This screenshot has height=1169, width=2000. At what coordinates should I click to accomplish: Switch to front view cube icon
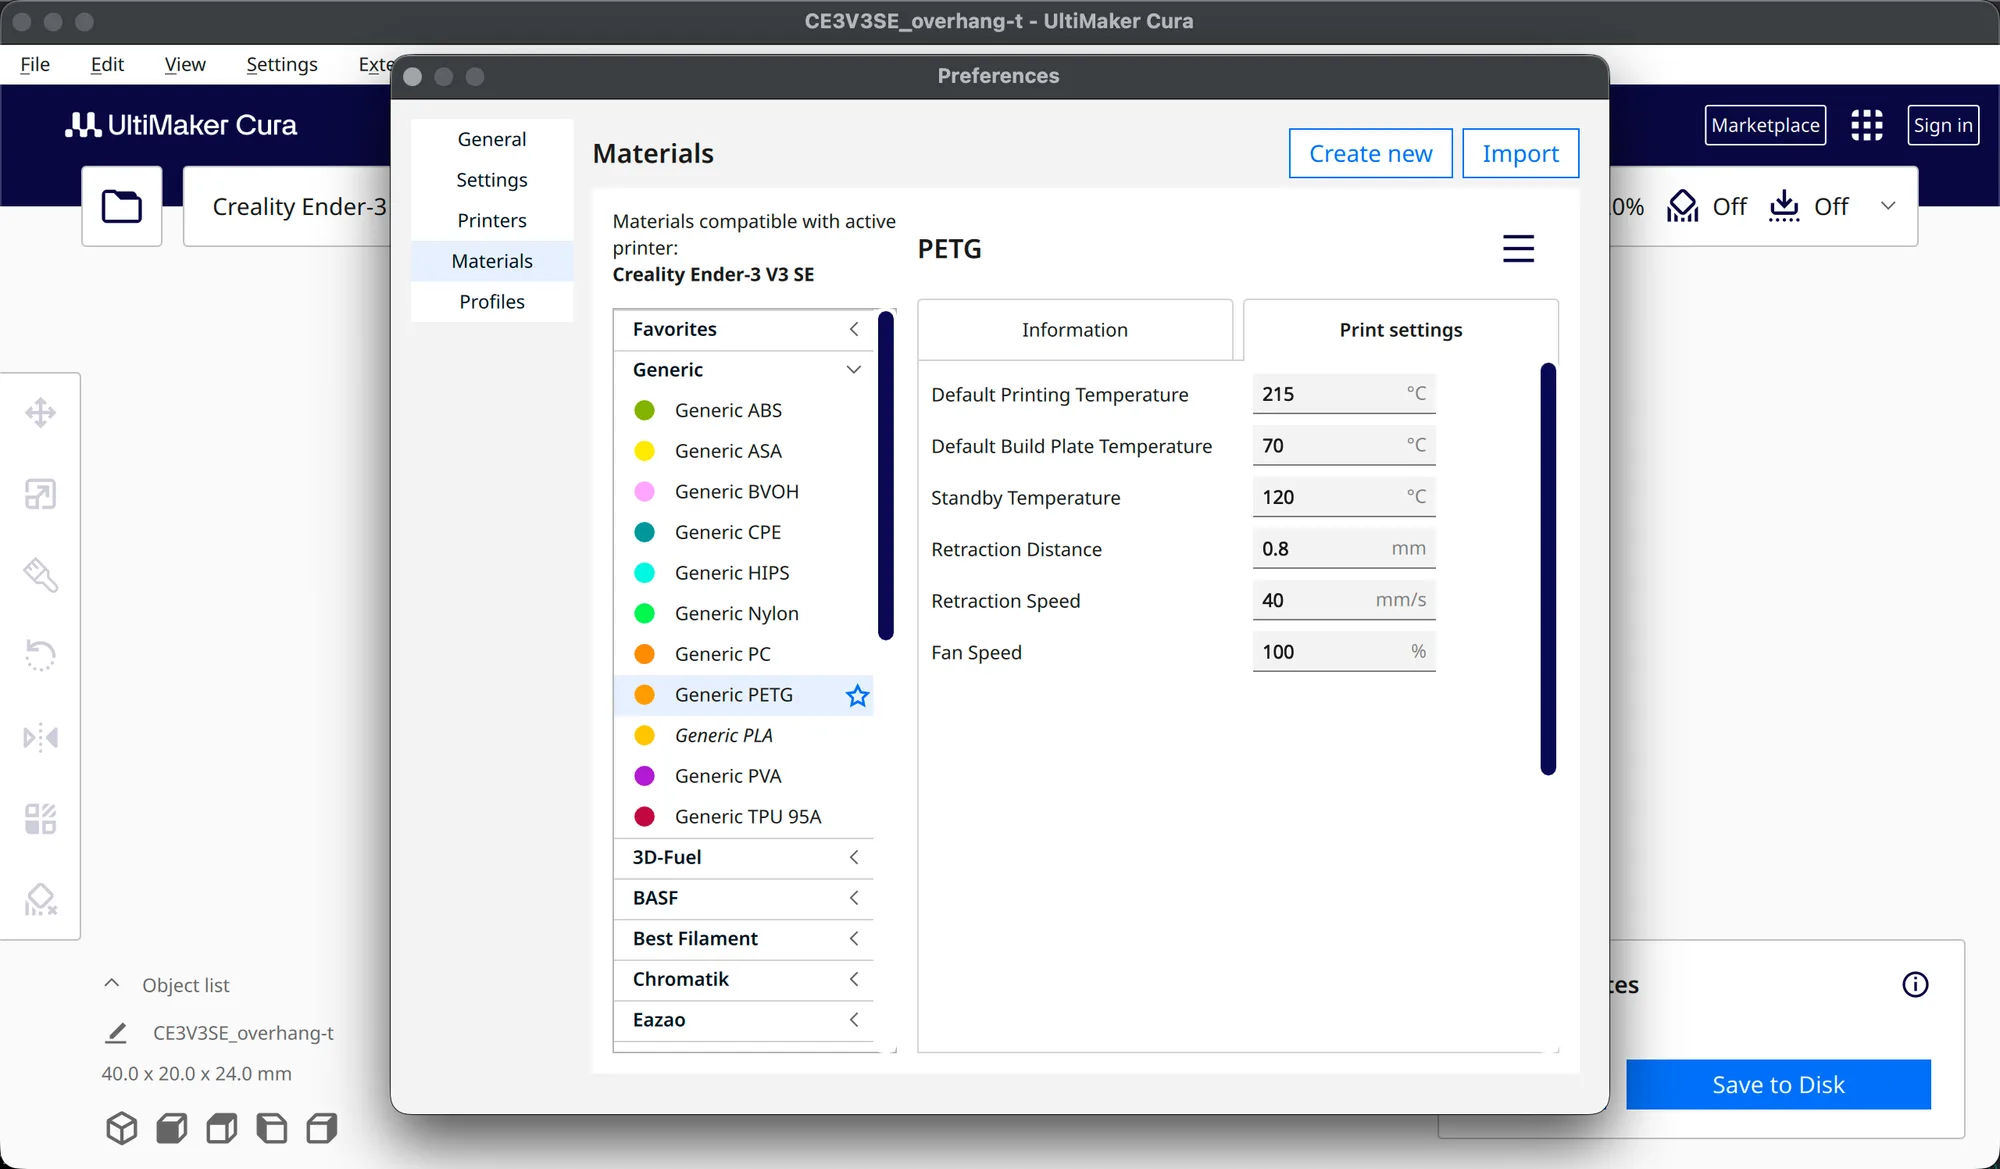pyautogui.click(x=172, y=1128)
